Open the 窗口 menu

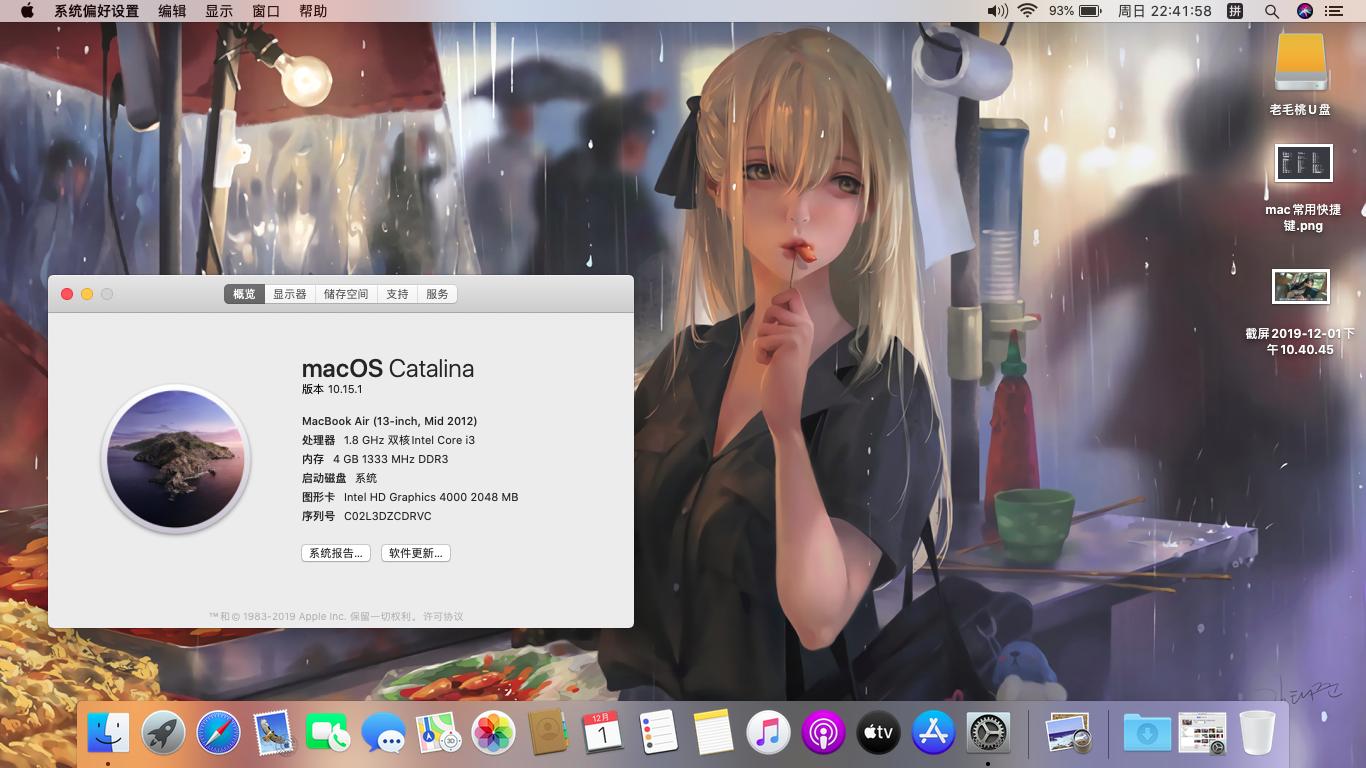(x=266, y=11)
